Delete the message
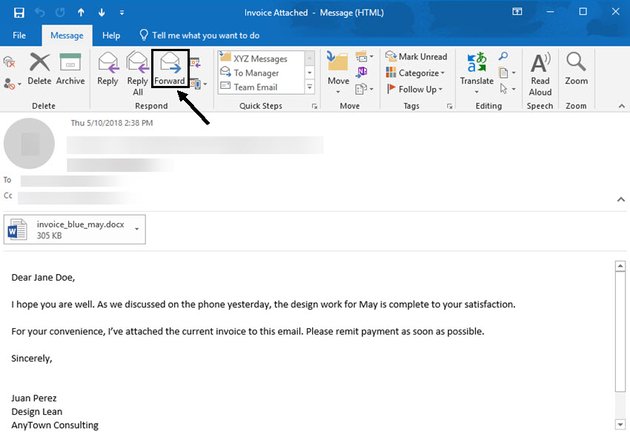 coord(39,70)
